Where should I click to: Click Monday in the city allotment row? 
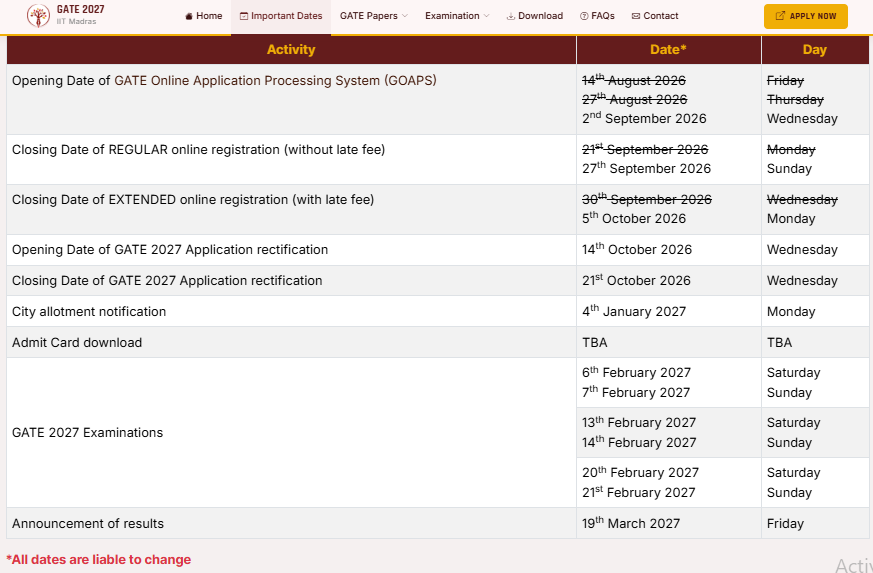pos(791,312)
